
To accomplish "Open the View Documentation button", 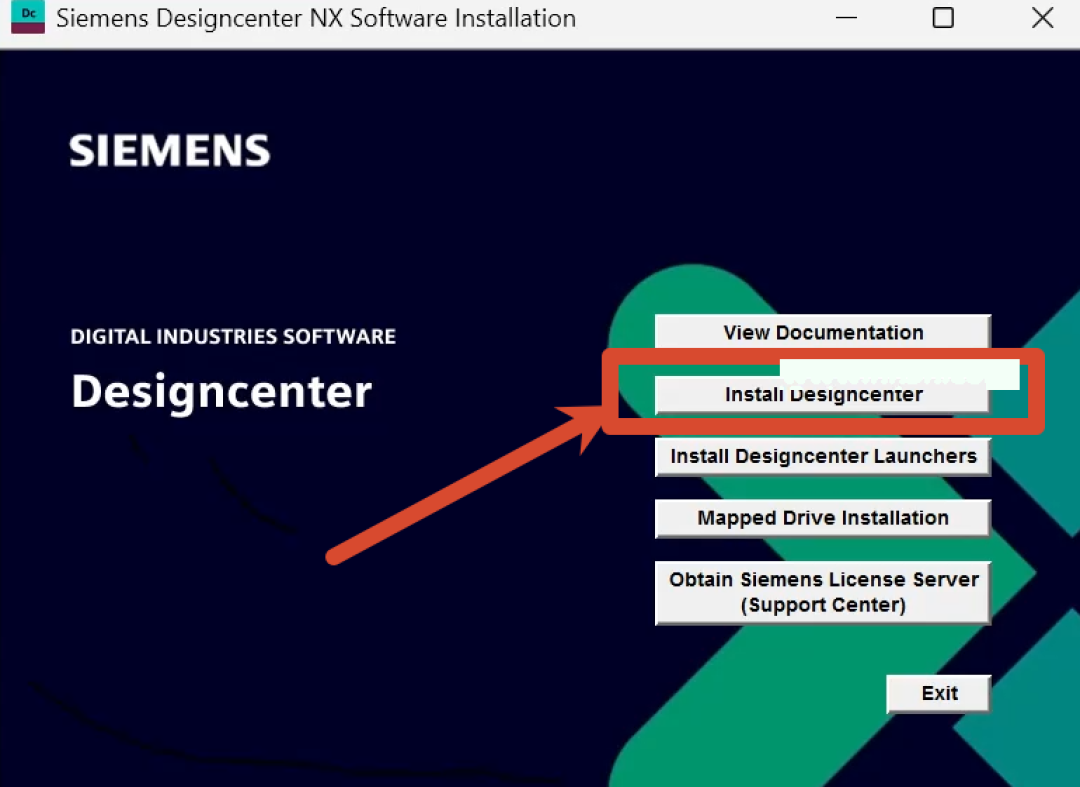I will [x=822, y=332].
